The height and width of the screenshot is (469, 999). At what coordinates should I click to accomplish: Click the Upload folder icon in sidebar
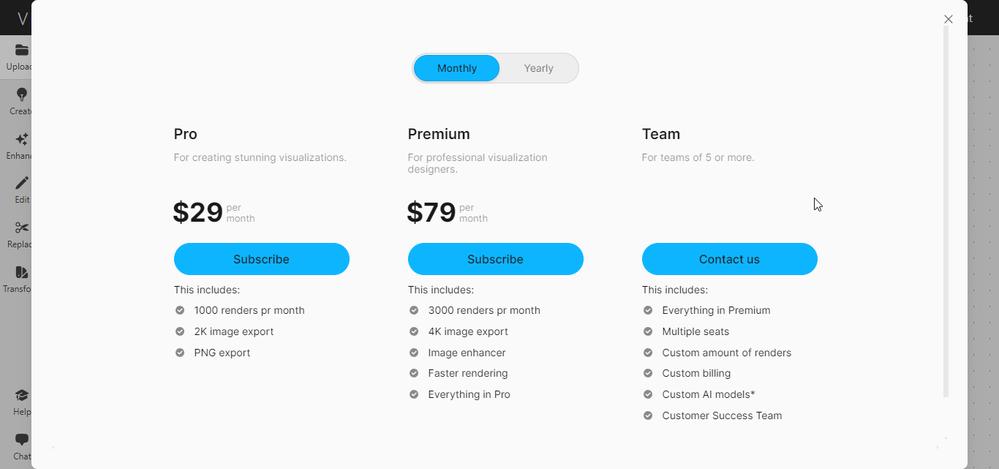pos(21,50)
